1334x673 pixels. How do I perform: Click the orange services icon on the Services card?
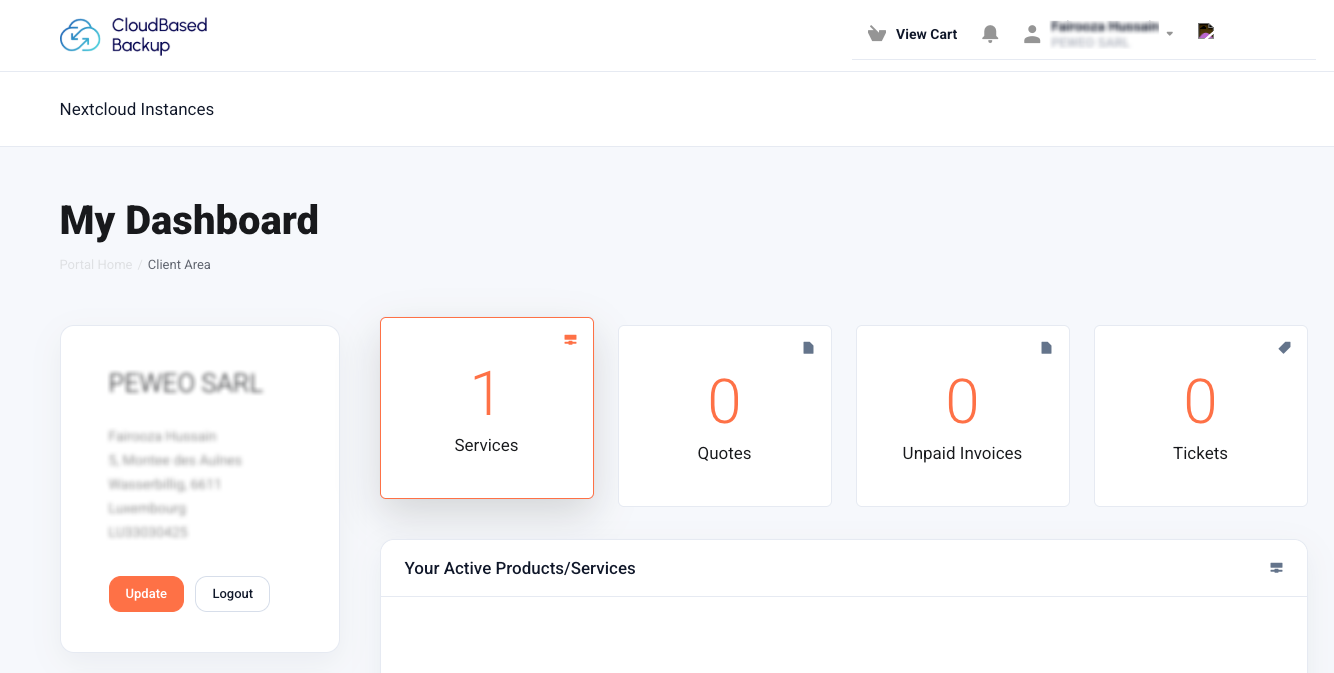pos(570,340)
